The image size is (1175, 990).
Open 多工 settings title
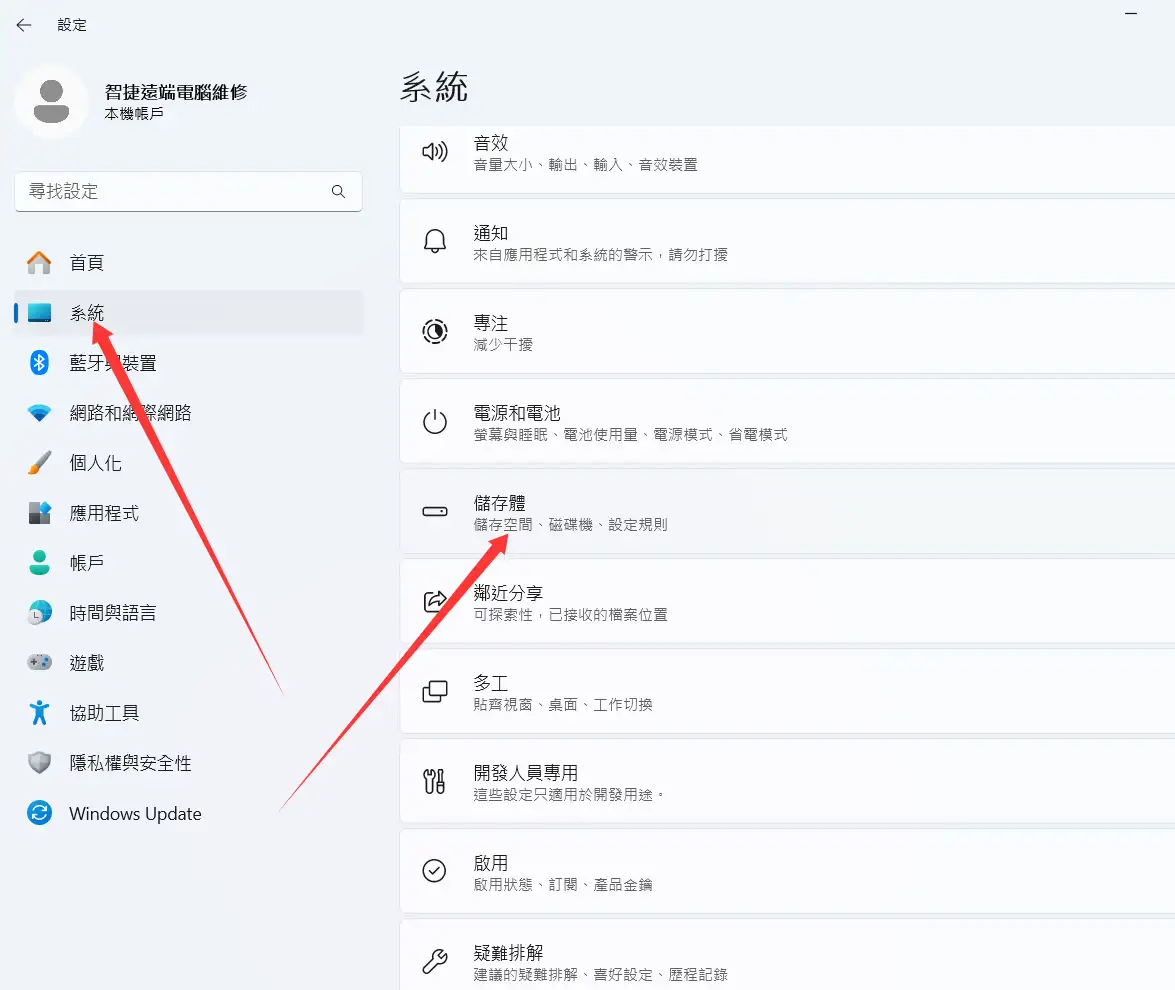pos(491,683)
